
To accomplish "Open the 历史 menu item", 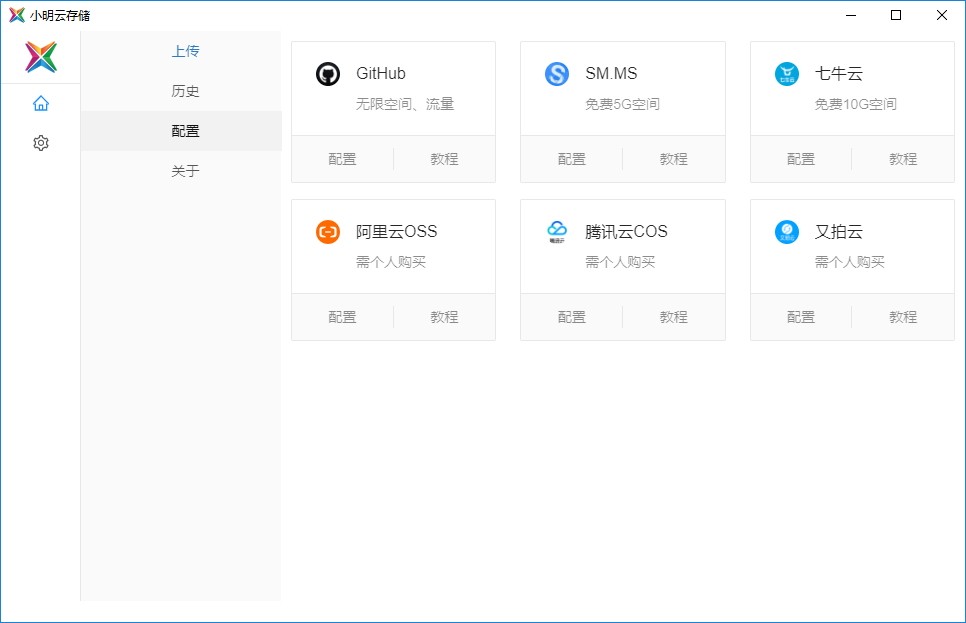I will point(185,91).
